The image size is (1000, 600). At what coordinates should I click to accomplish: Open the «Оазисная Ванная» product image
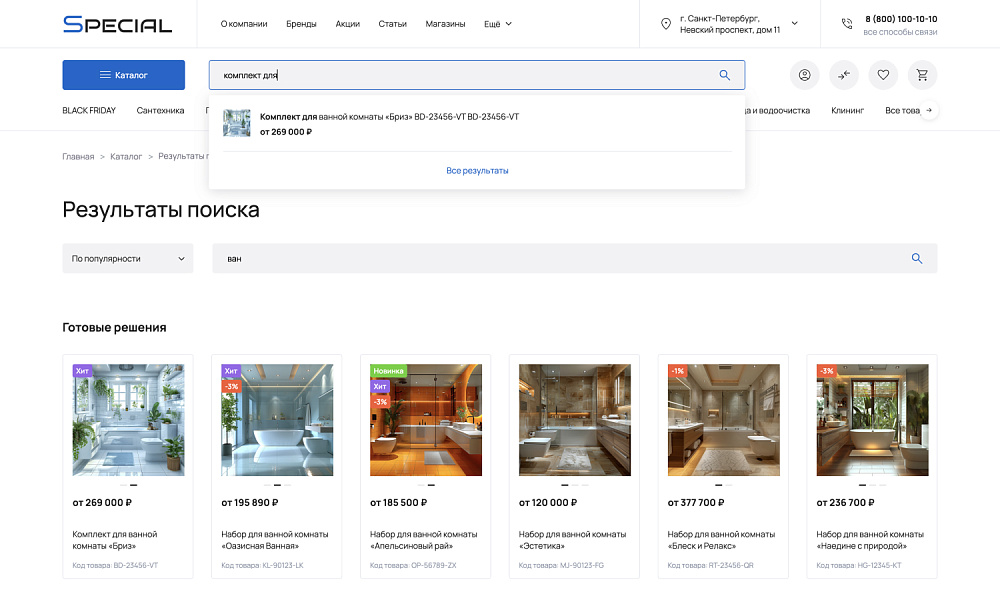(x=276, y=420)
